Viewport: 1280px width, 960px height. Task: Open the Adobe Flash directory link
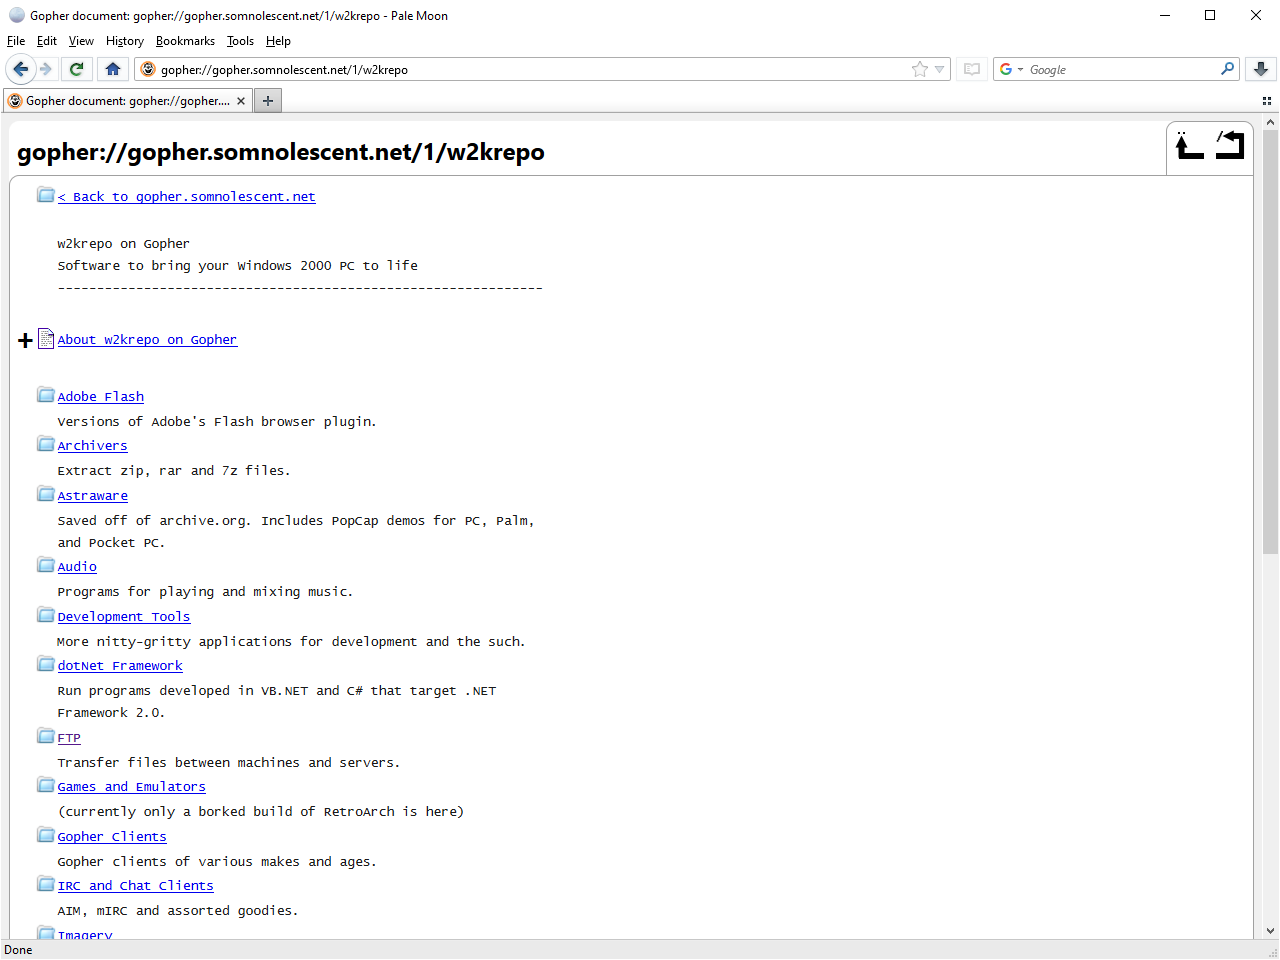coord(100,397)
